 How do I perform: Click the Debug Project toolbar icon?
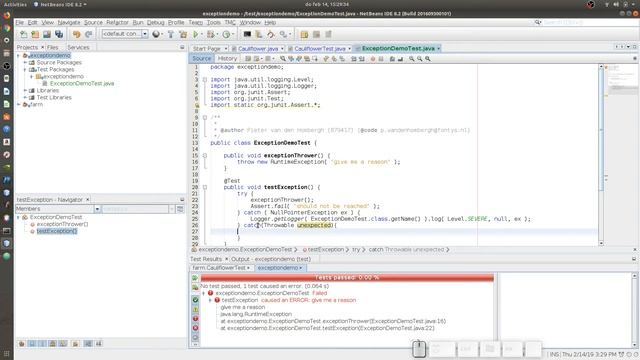point(210,34)
